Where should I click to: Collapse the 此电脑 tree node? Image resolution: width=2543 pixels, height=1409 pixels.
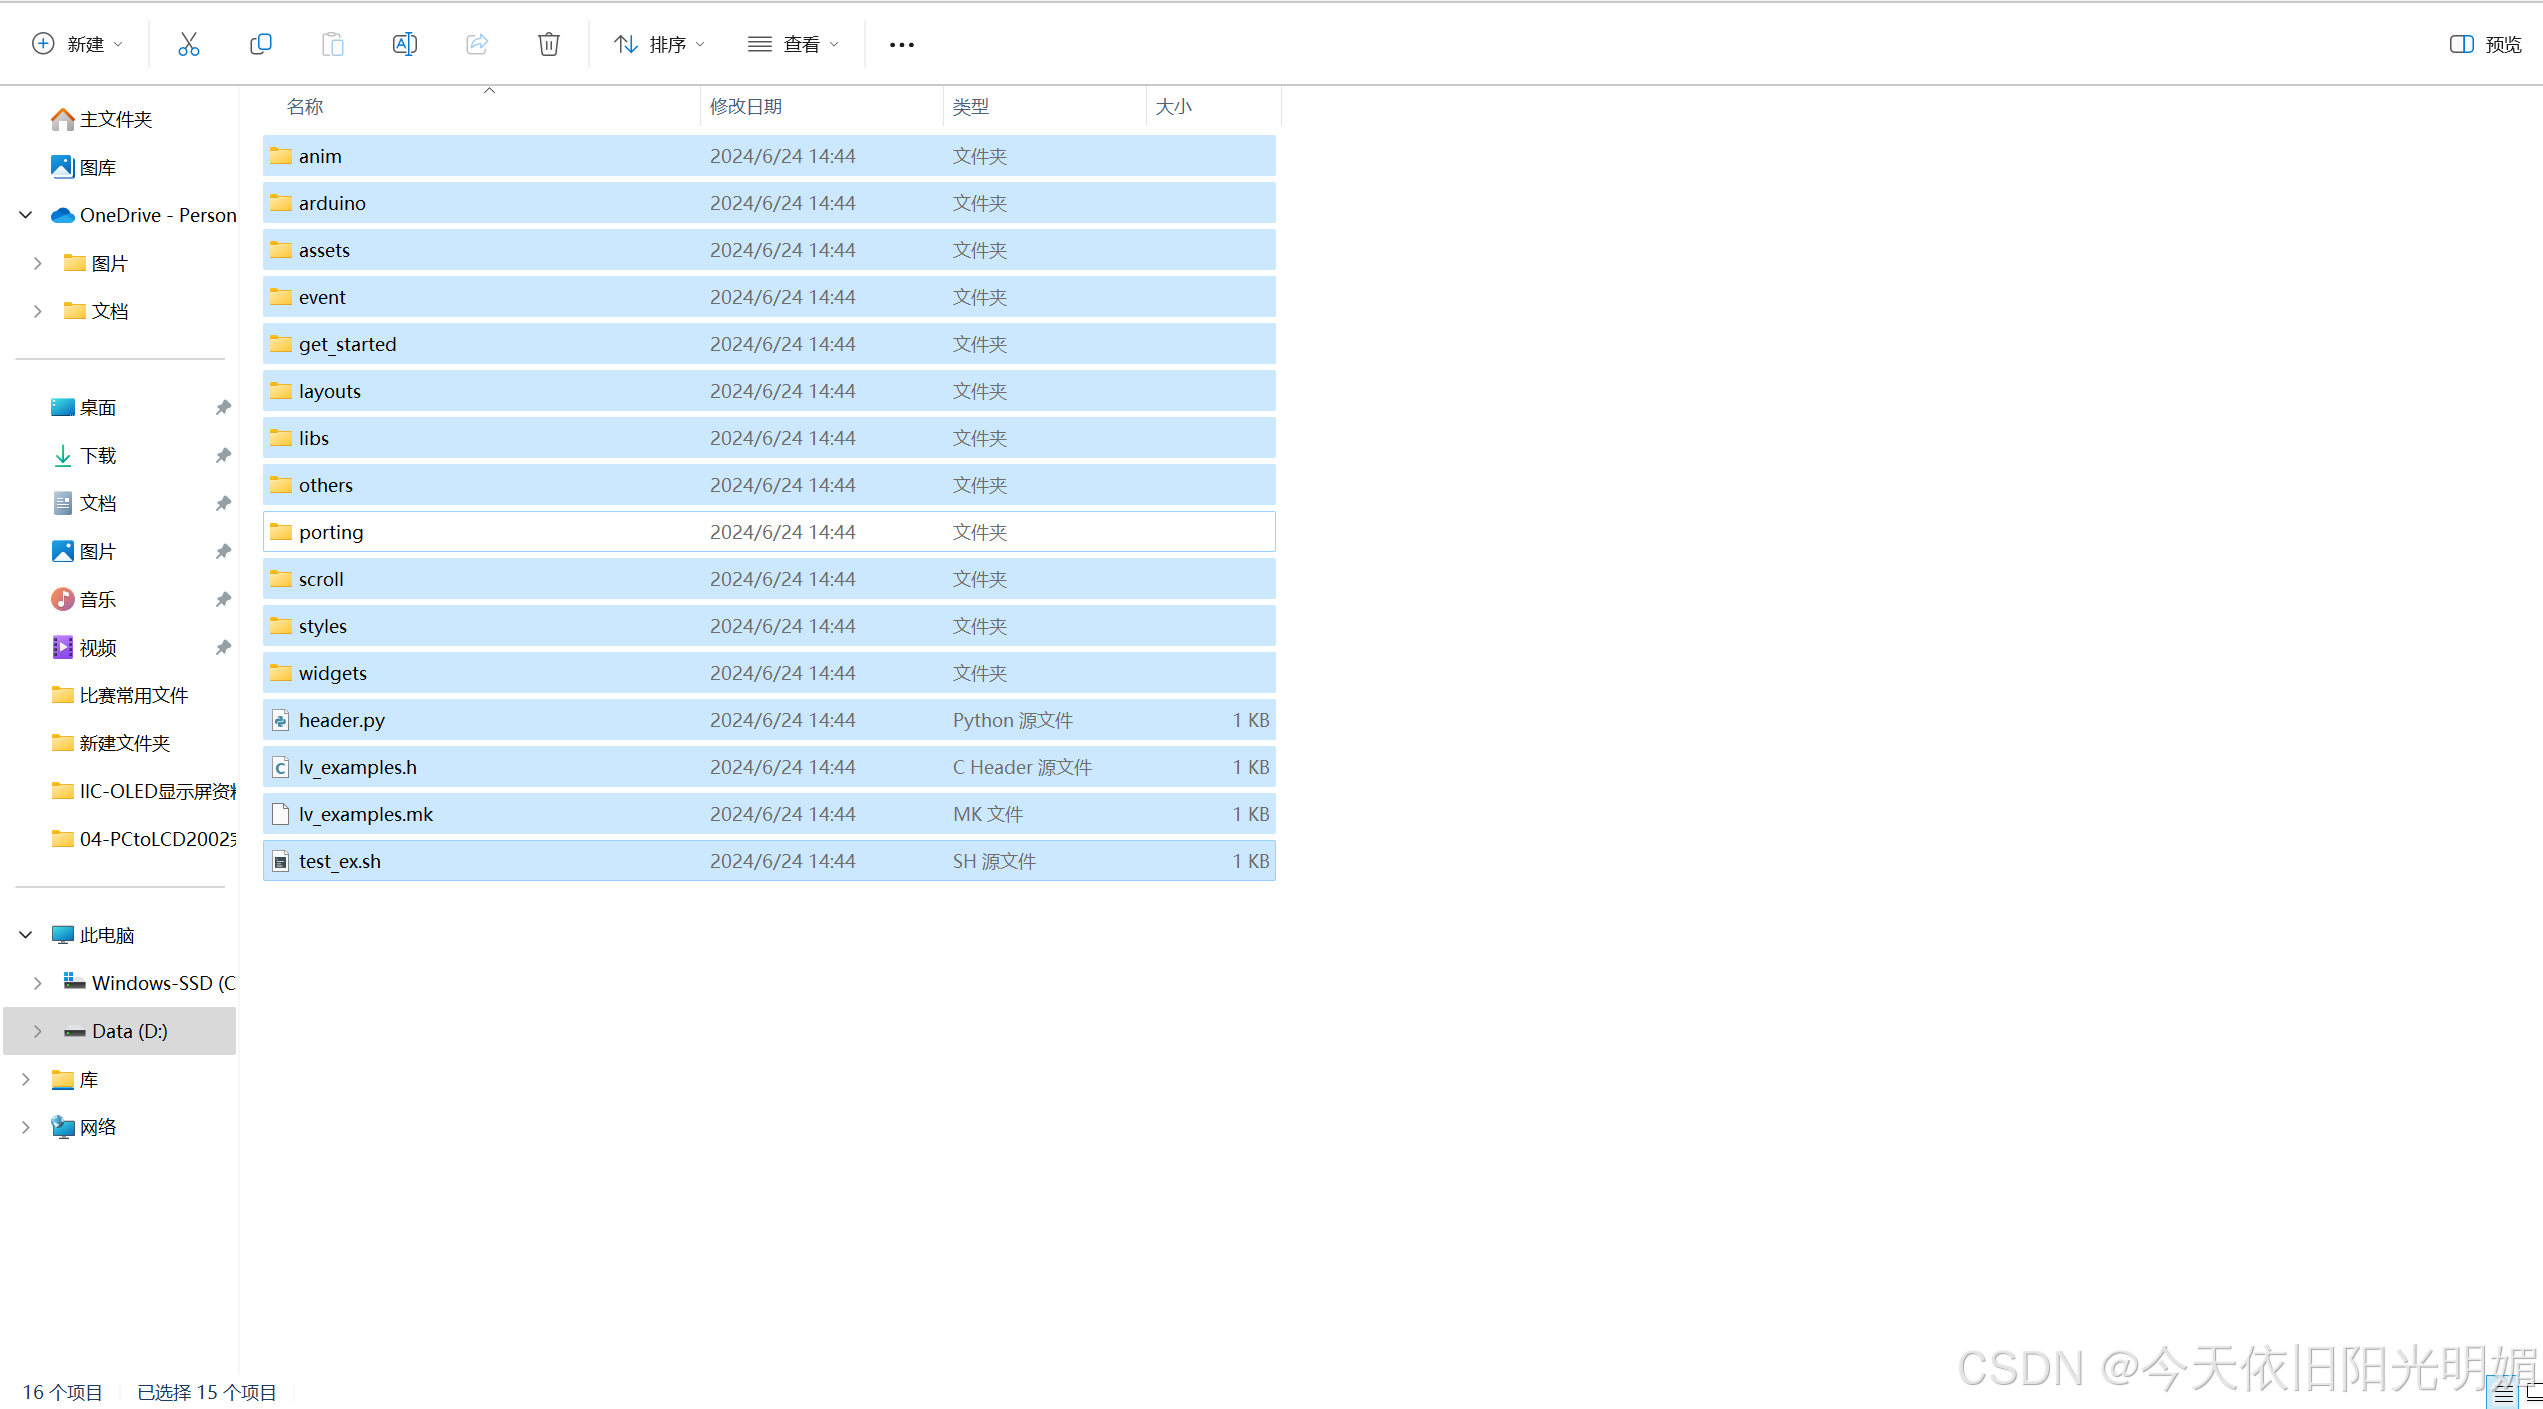pos(25,934)
